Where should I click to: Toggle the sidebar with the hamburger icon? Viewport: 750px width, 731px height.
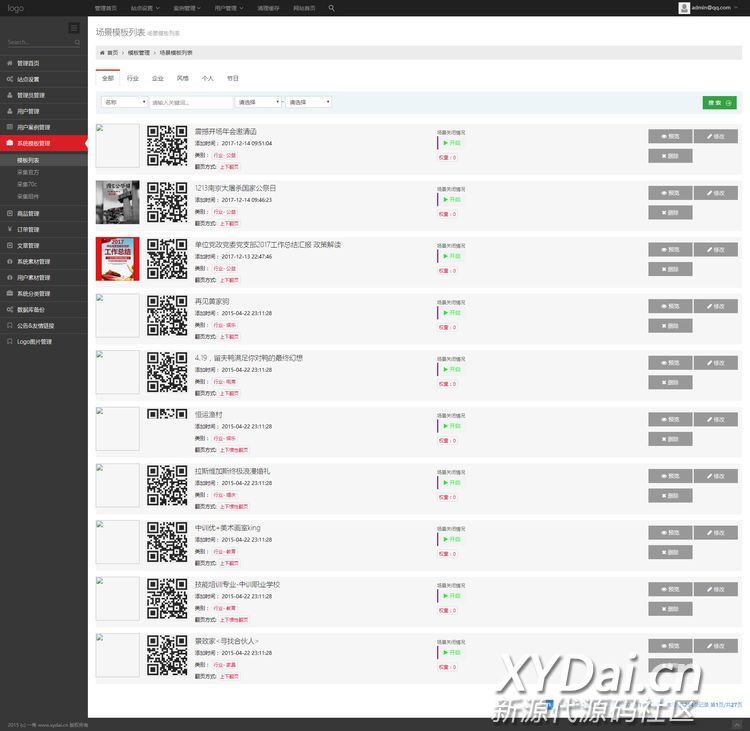pos(74,28)
